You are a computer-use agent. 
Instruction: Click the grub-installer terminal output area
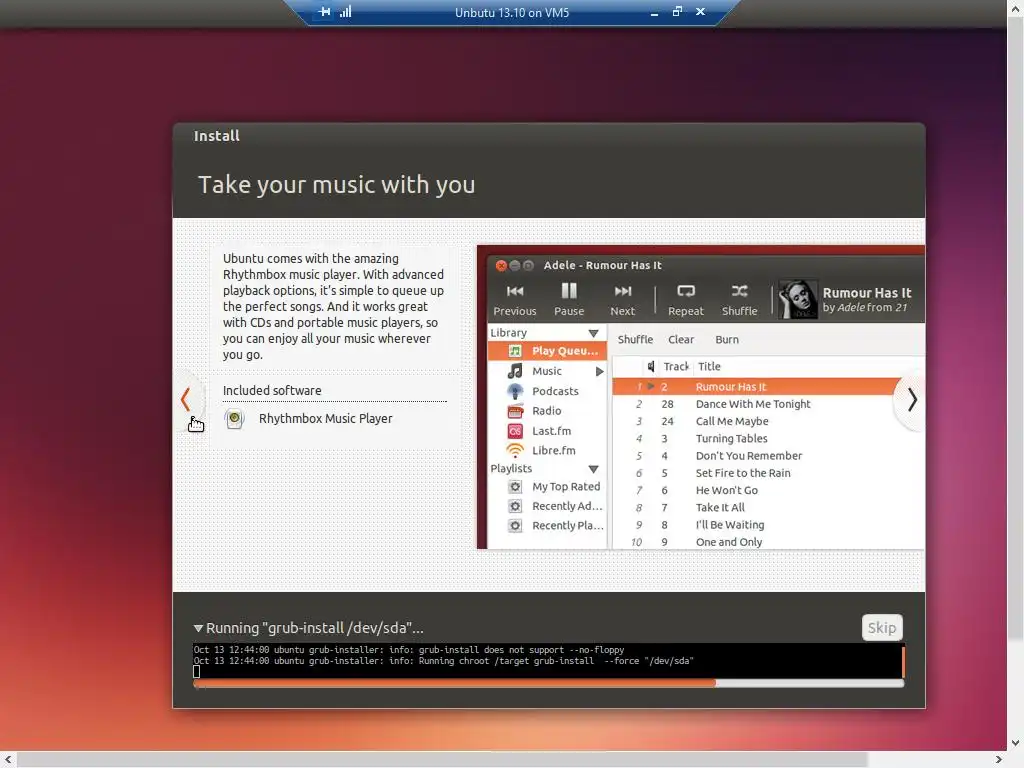coord(547,661)
